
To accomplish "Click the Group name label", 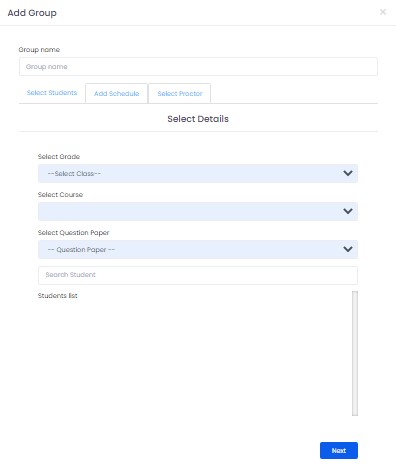I will click(x=39, y=50).
